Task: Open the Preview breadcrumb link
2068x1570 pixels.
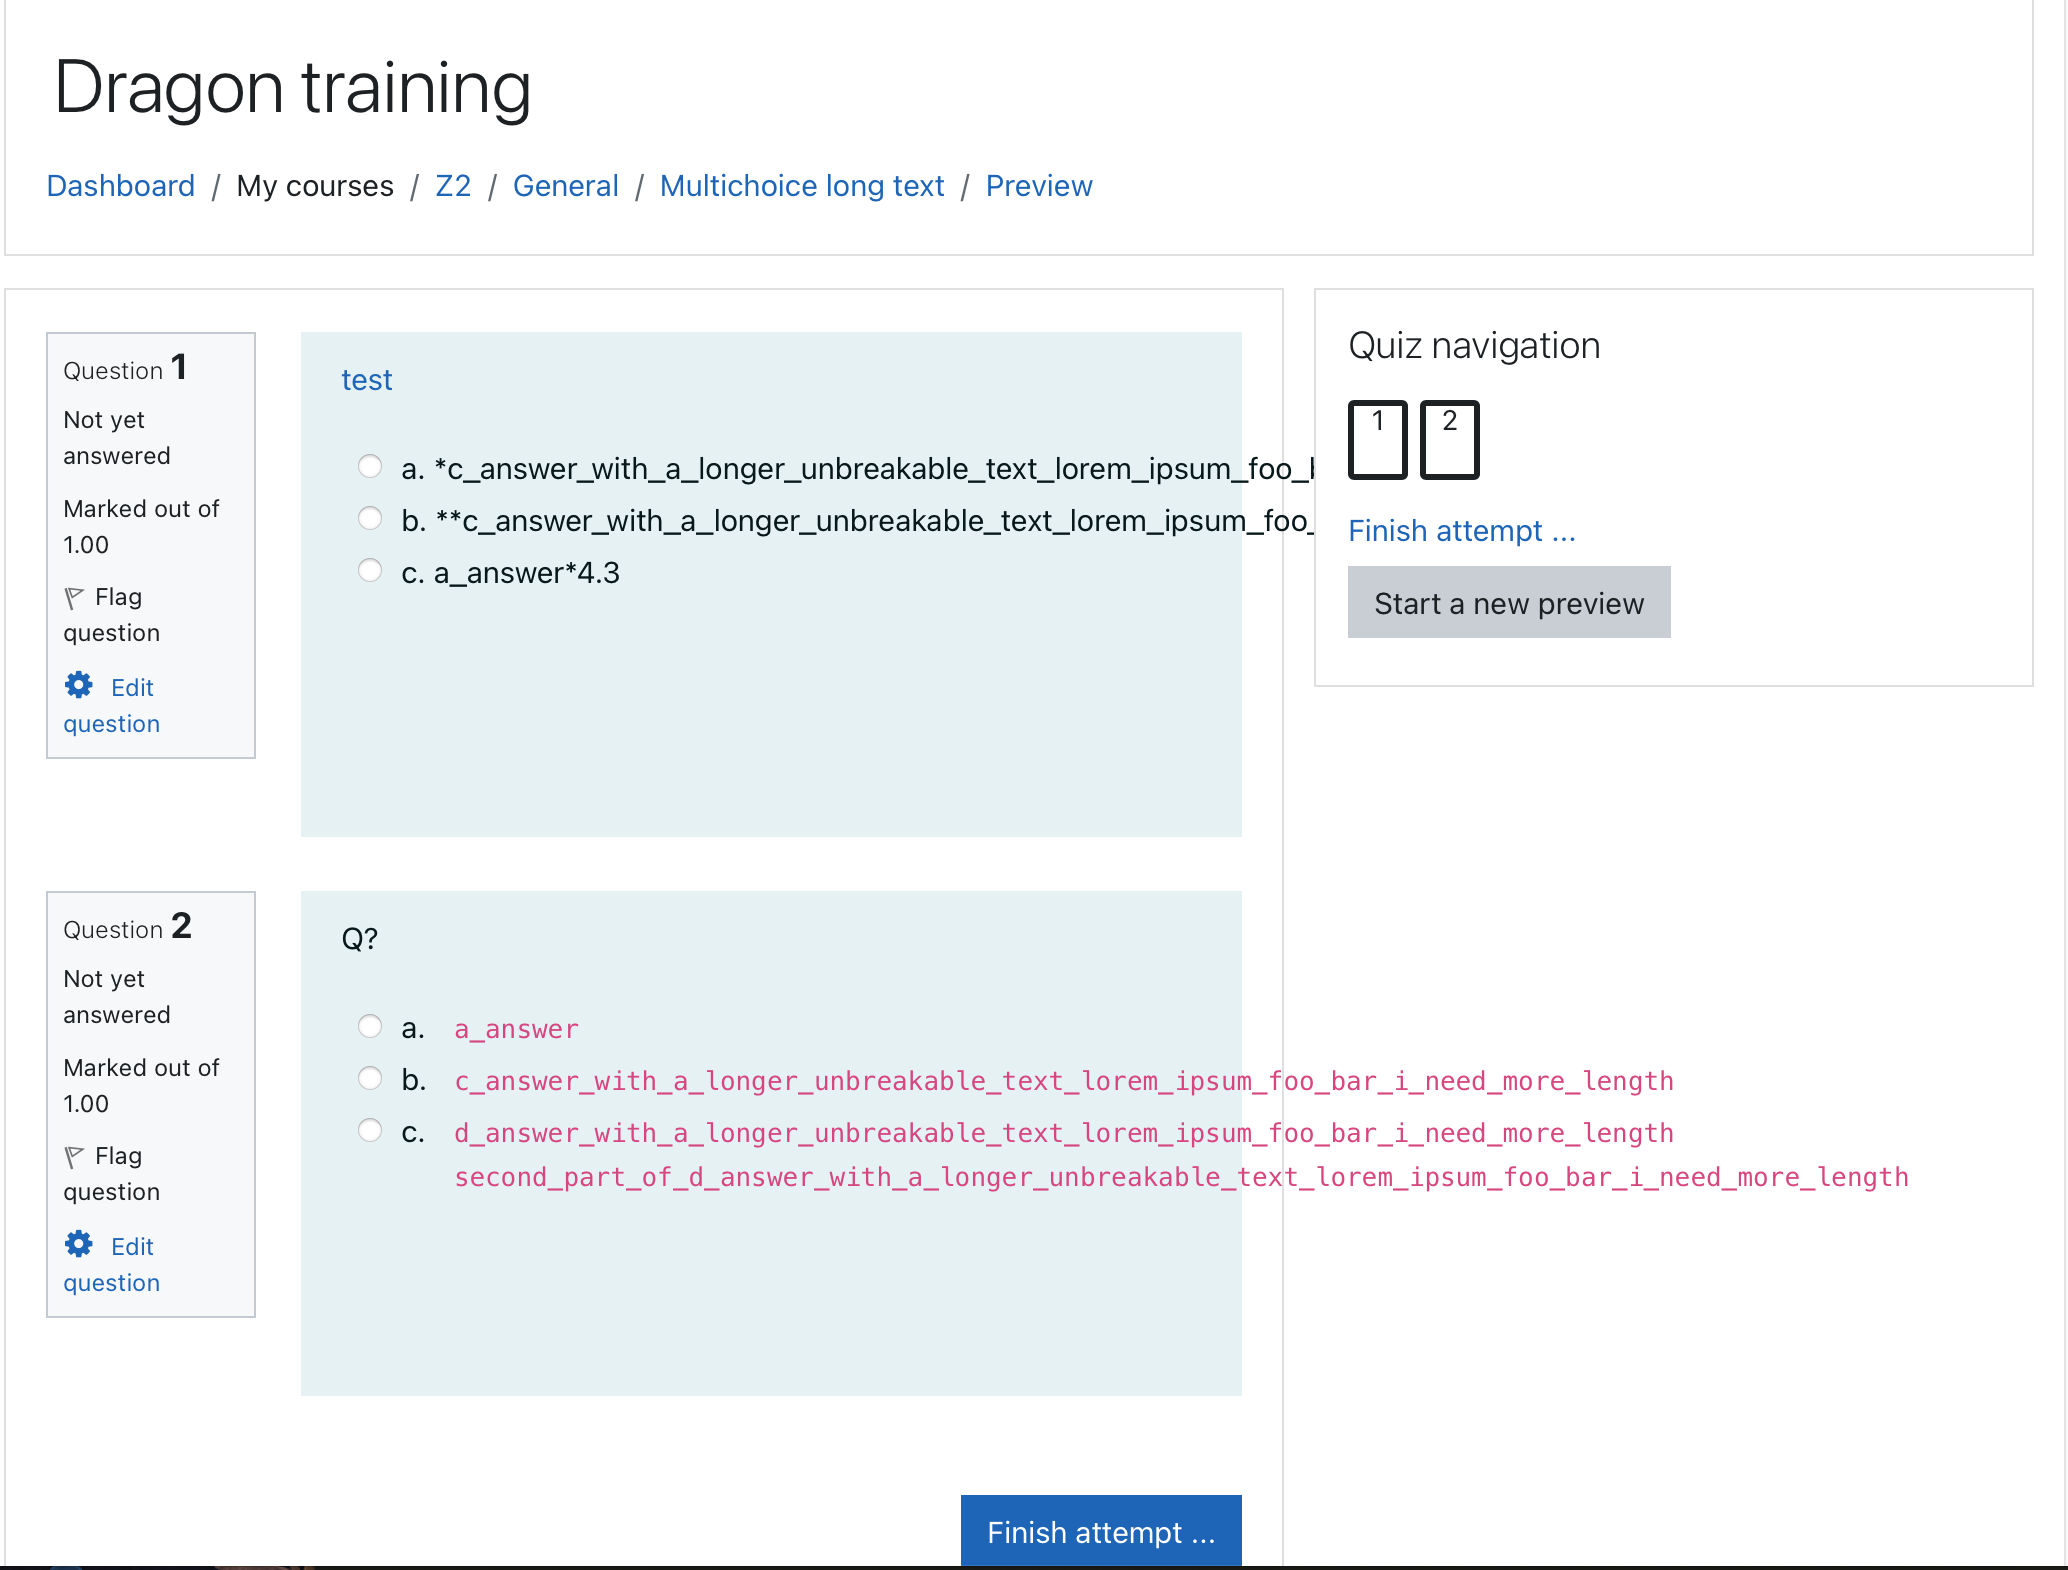Action: 1039,186
